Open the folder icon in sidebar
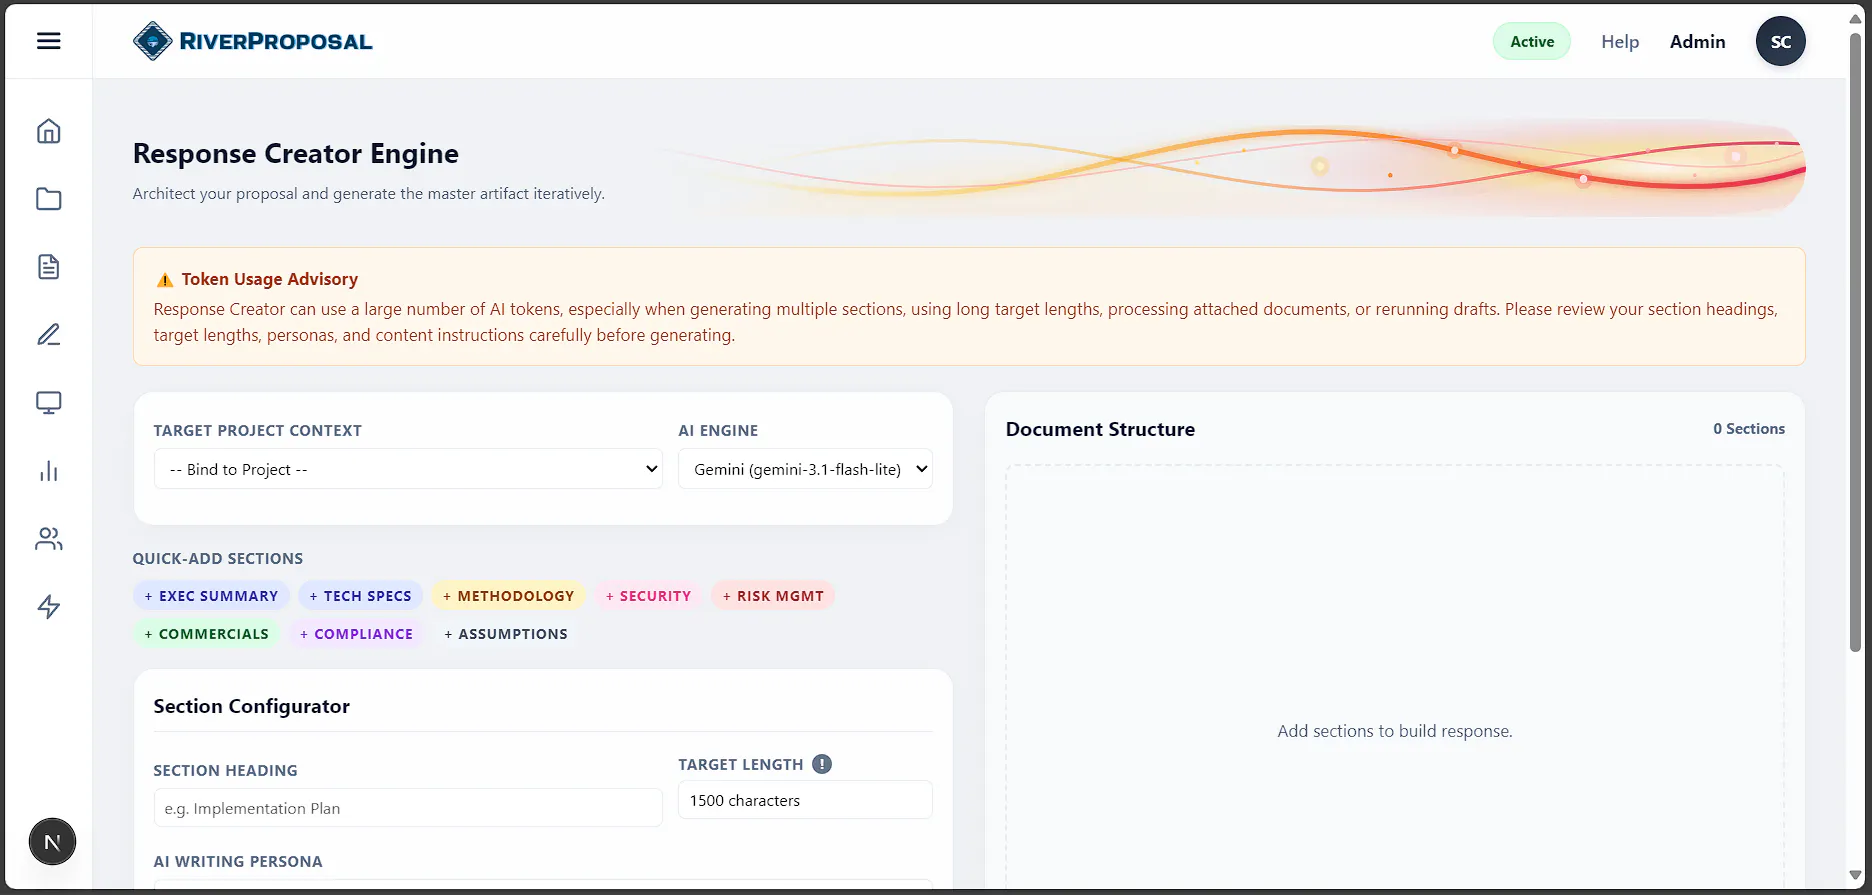Viewport: 1872px width, 895px height. coord(49,199)
